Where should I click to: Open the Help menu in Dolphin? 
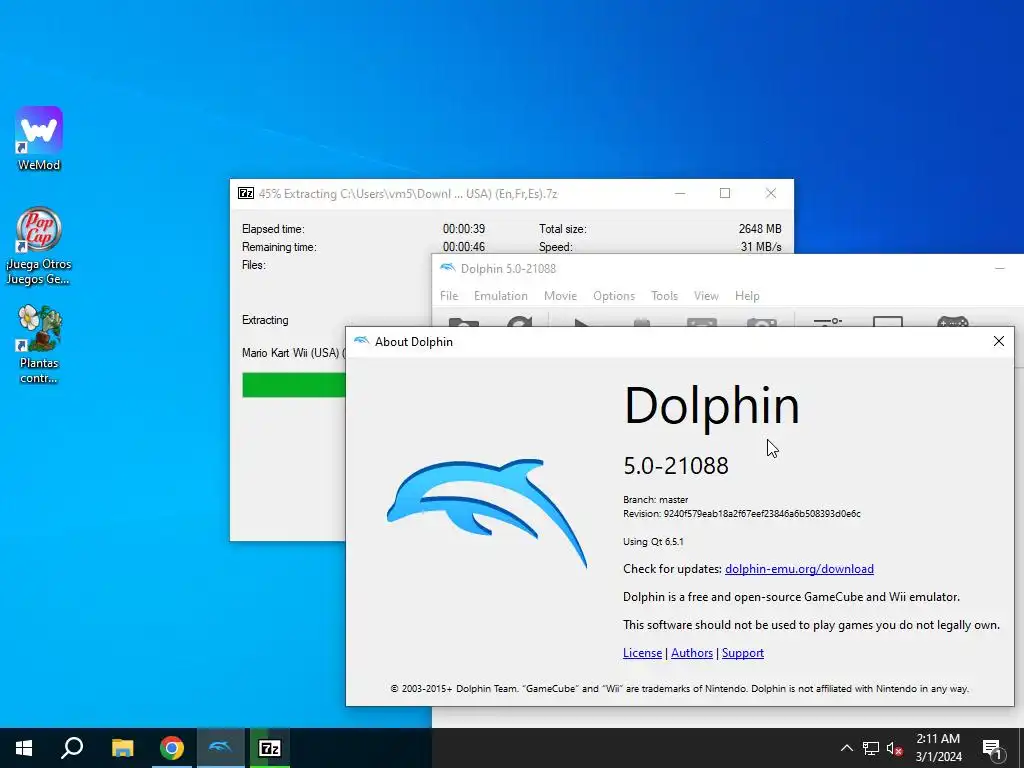coord(747,296)
